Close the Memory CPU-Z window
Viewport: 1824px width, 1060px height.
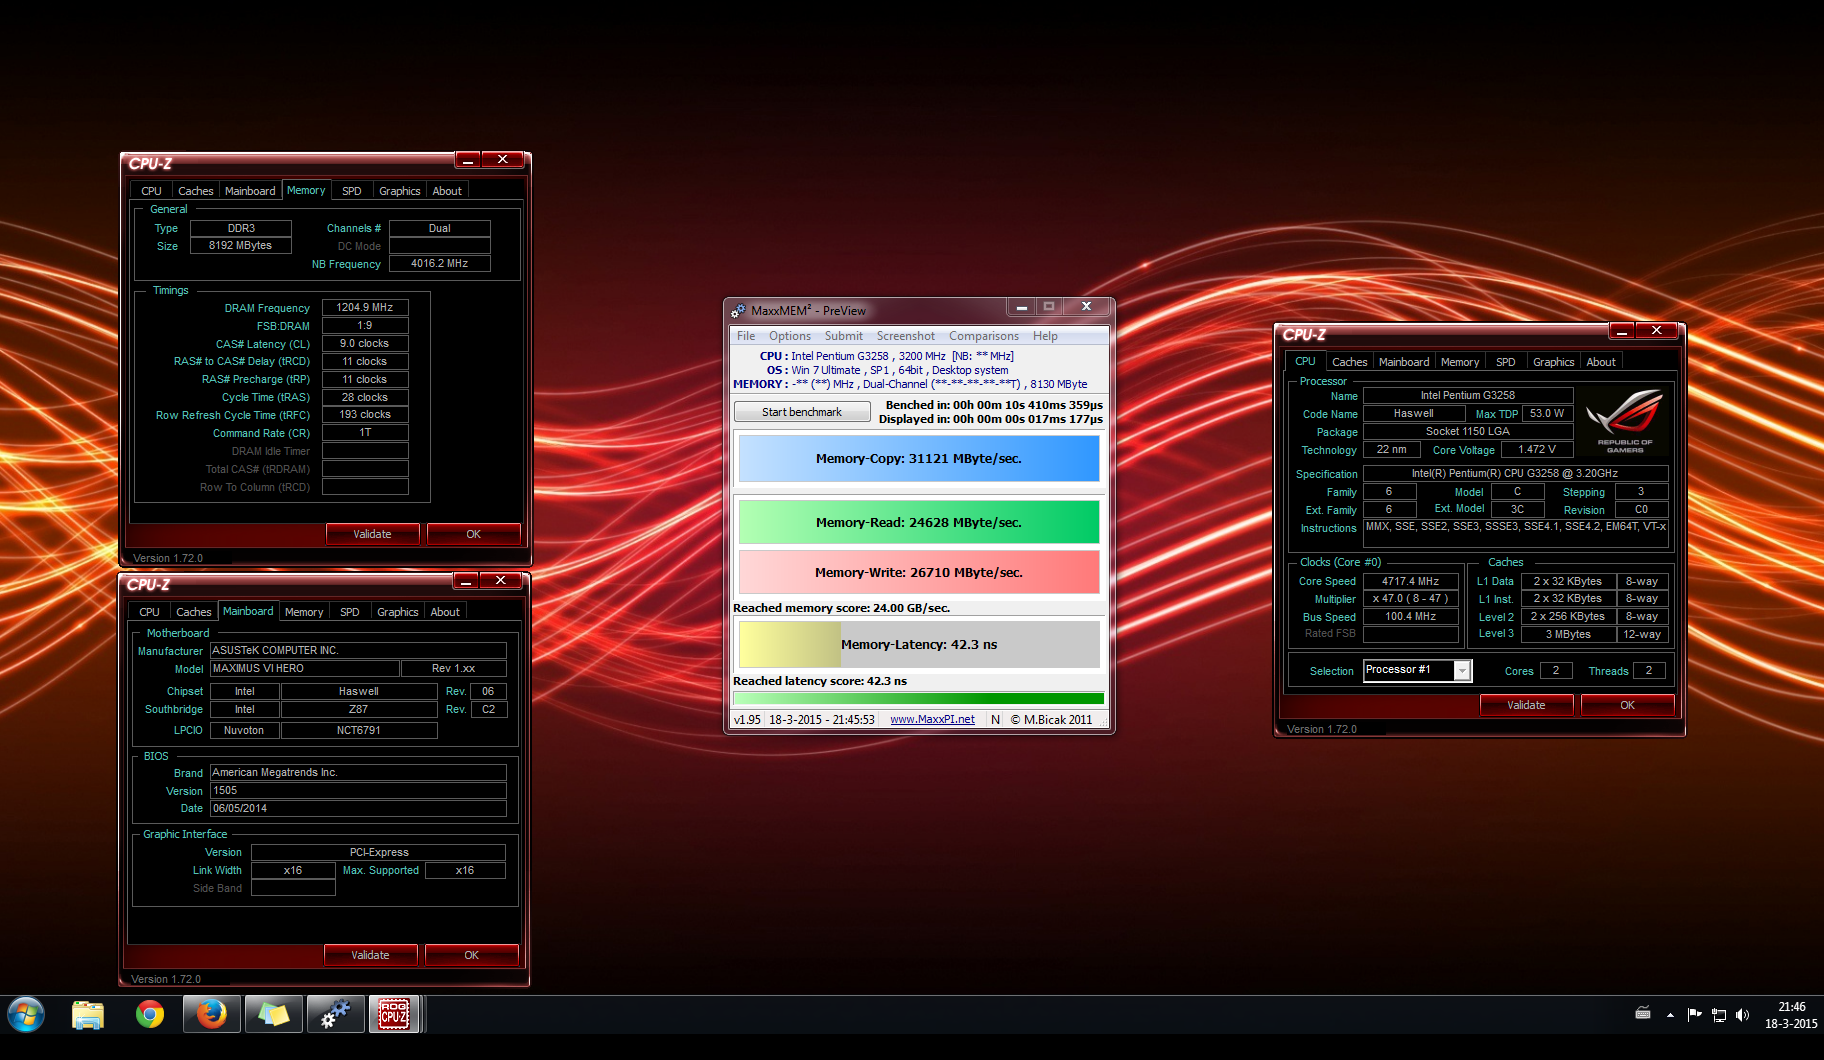click(503, 160)
